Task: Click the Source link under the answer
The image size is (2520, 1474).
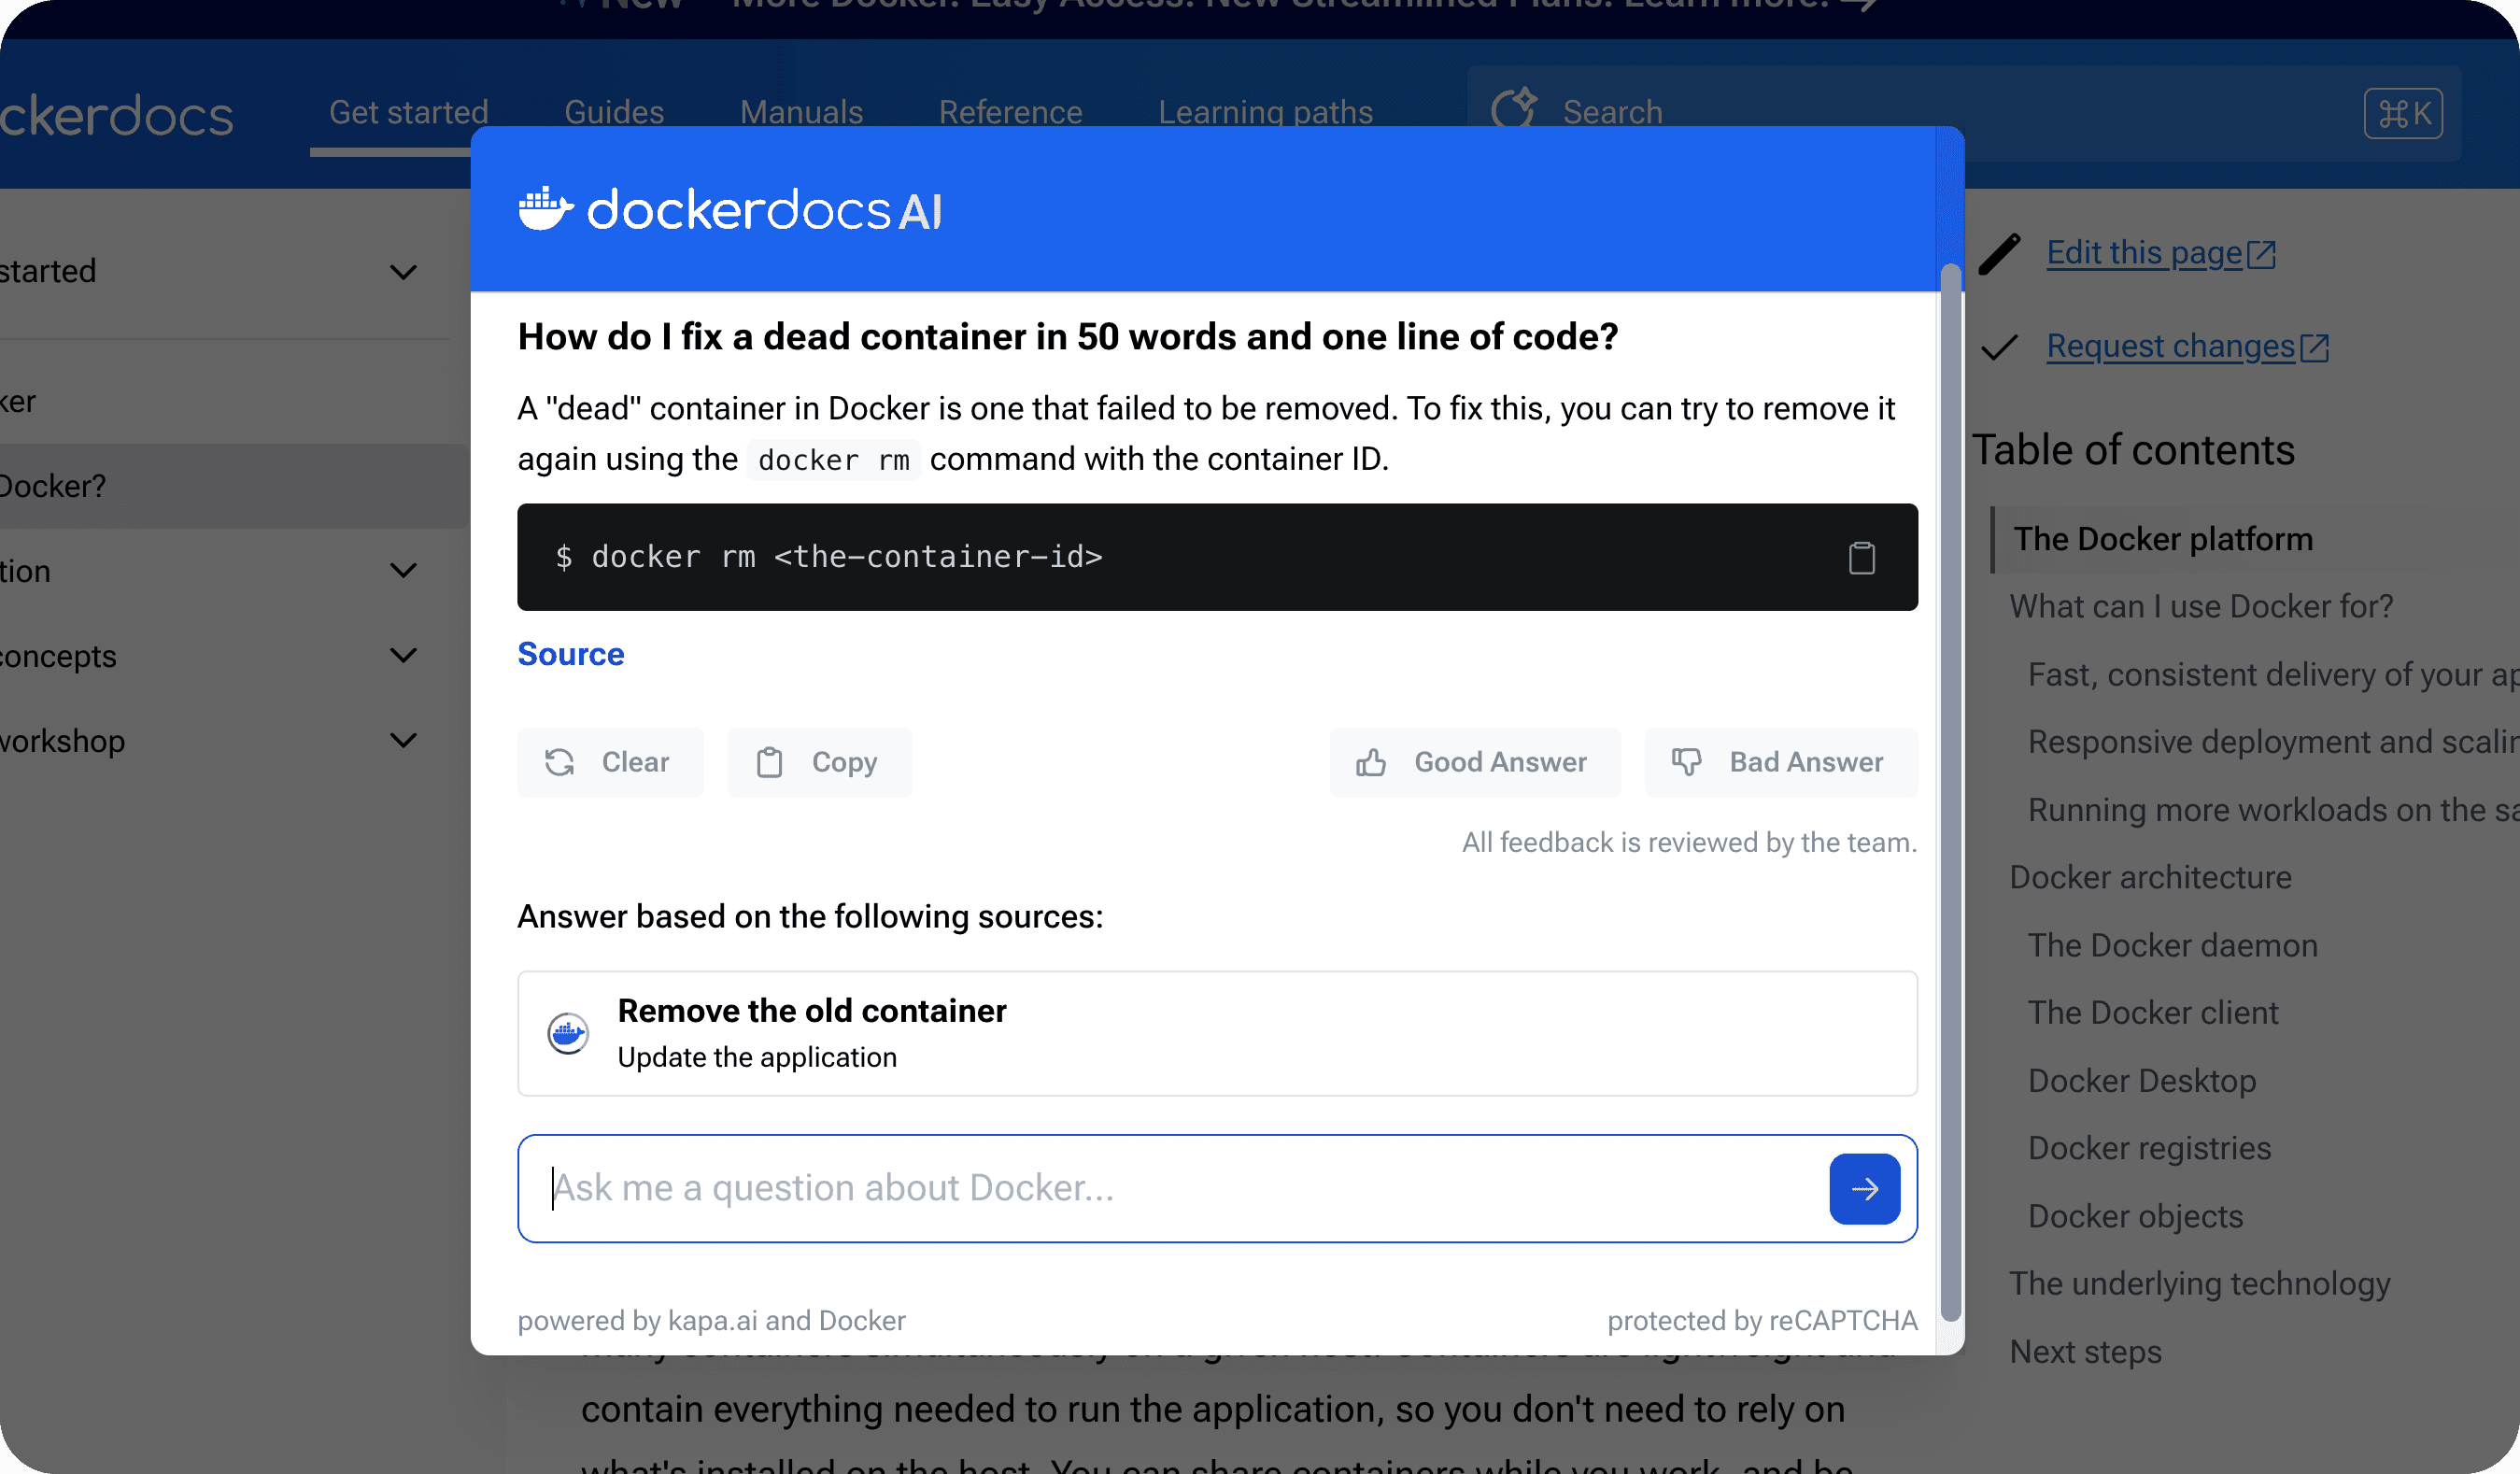Action: point(570,654)
